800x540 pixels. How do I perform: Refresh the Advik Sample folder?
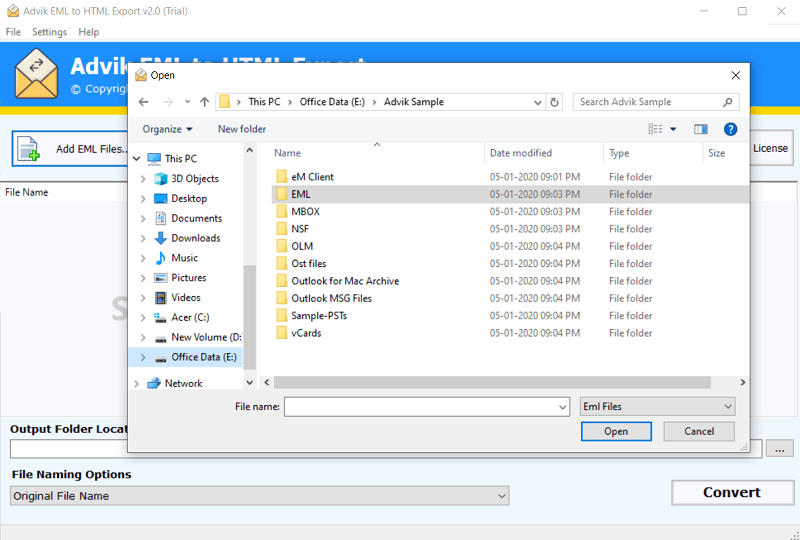click(x=554, y=102)
